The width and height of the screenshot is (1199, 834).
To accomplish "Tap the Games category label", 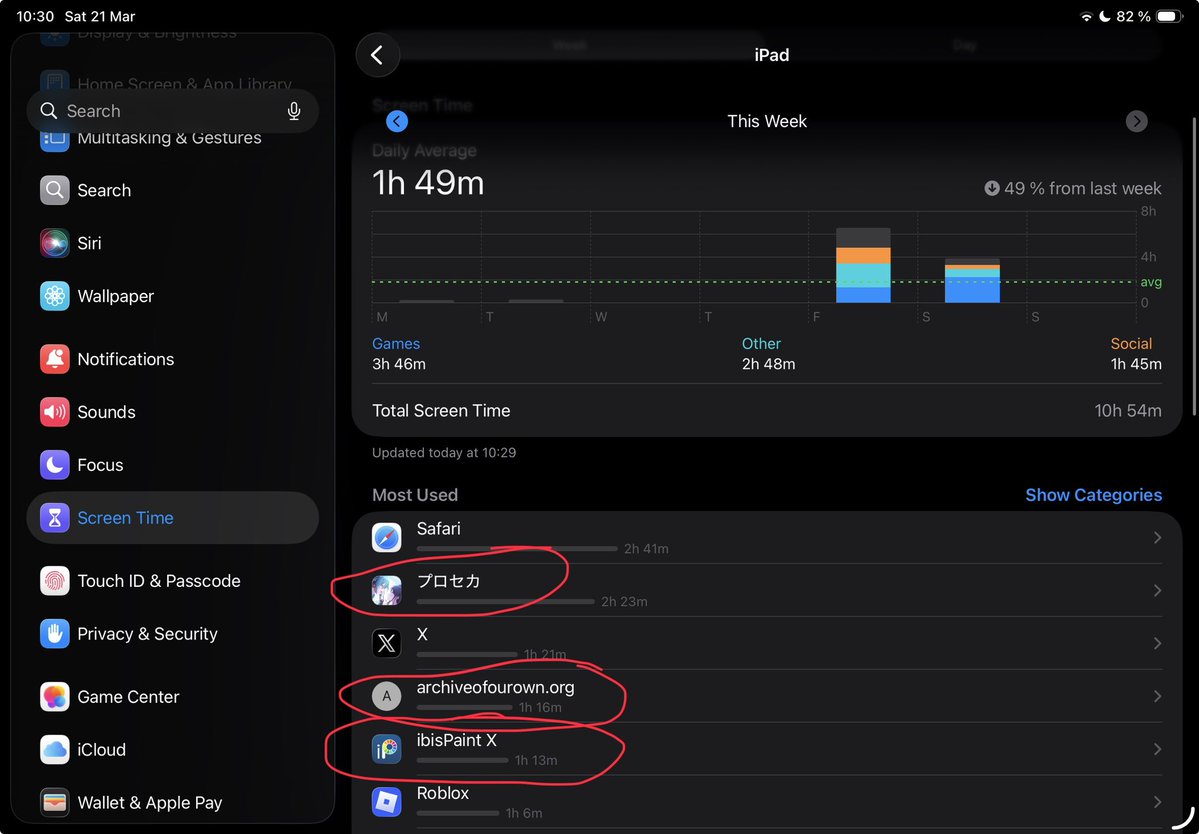I will (x=396, y=344).
